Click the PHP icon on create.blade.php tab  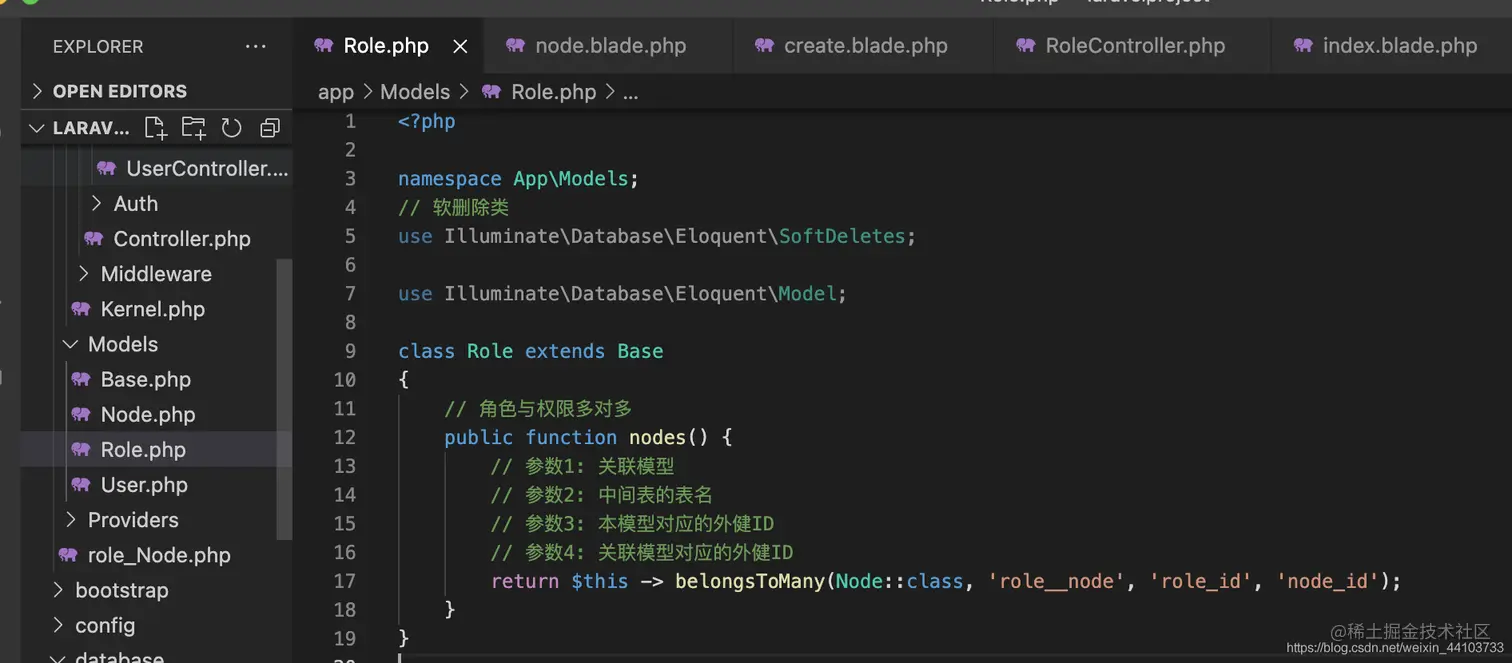(x=765, y=45)
